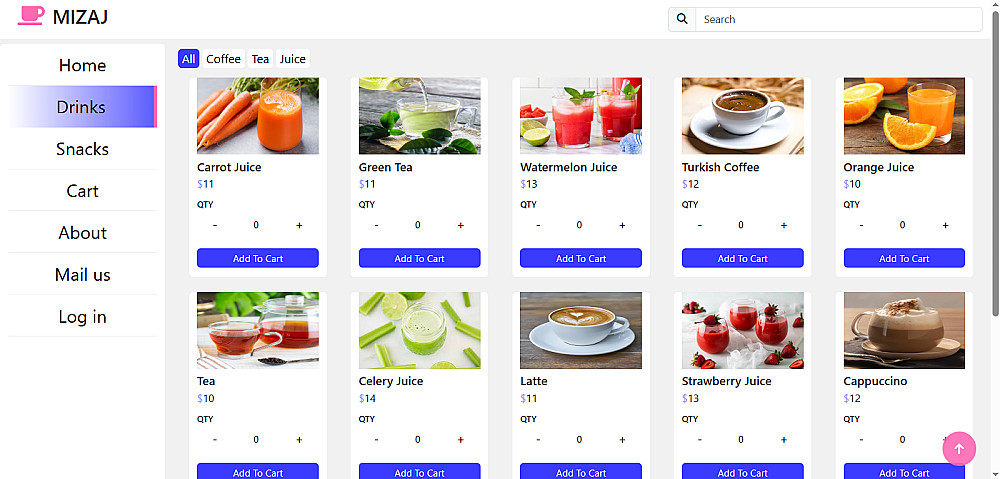Image resolution: width=1000 pixels, height=479 pixels.
Task: Select the Tea filter tab
Action: pyautogui.click(x=260, y=59)
